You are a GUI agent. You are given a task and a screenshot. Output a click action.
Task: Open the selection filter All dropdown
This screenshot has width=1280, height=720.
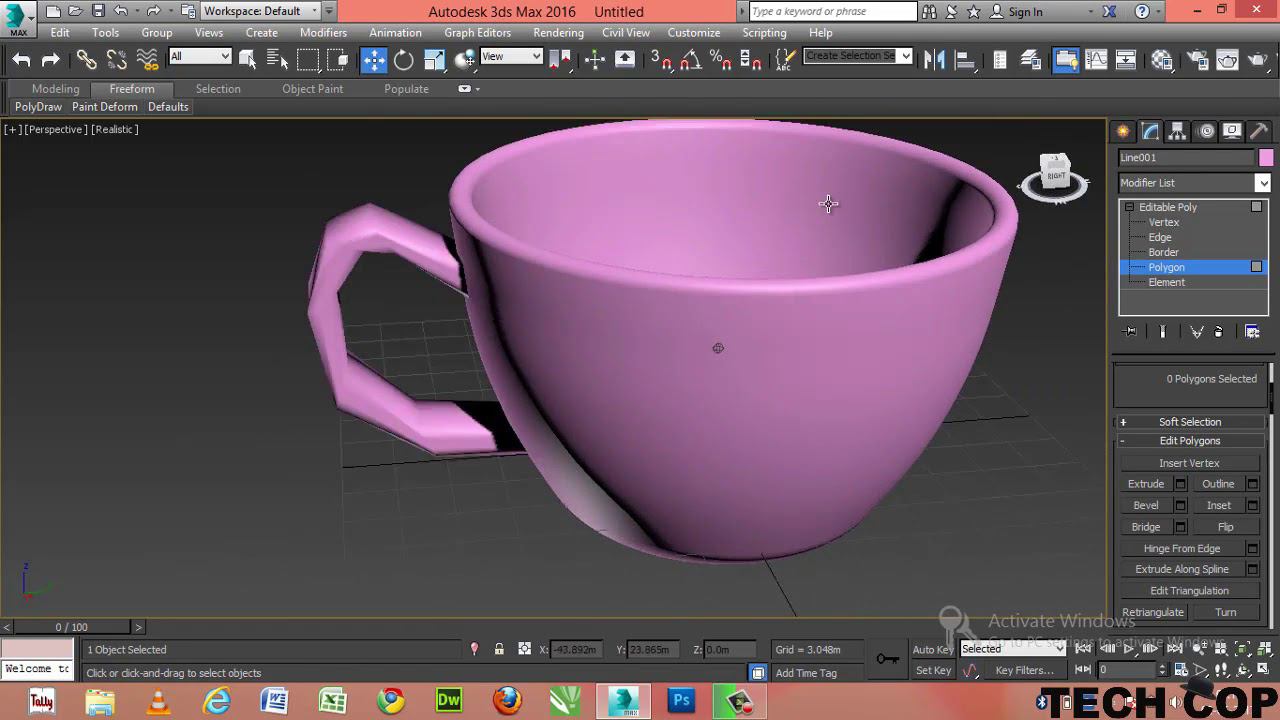(x=200, y=56)
